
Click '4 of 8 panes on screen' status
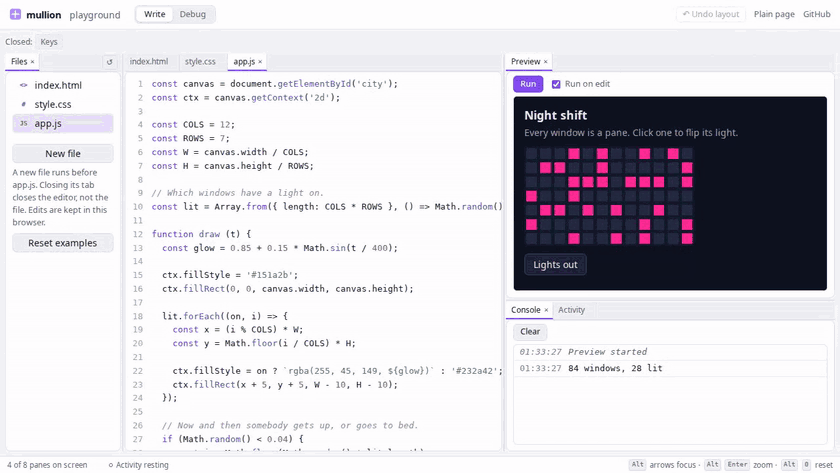point(47,465)
